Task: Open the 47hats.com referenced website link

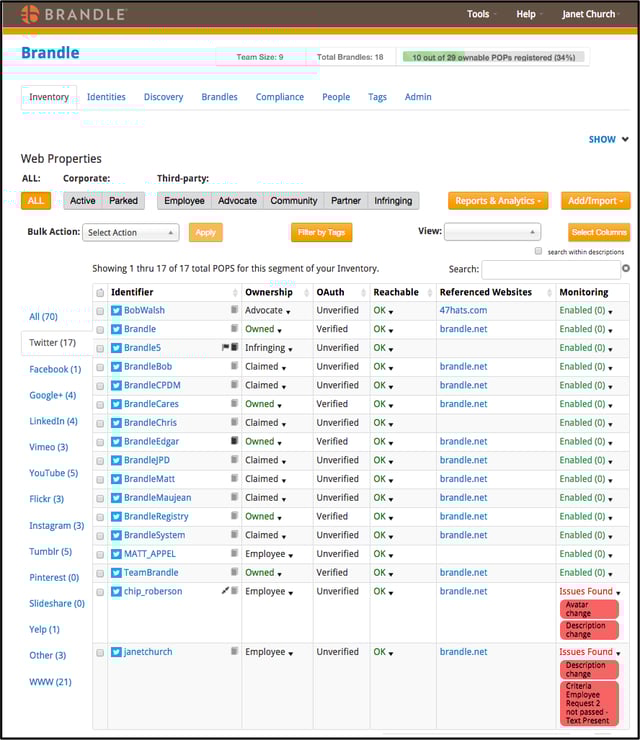Action: coord(463,310)
